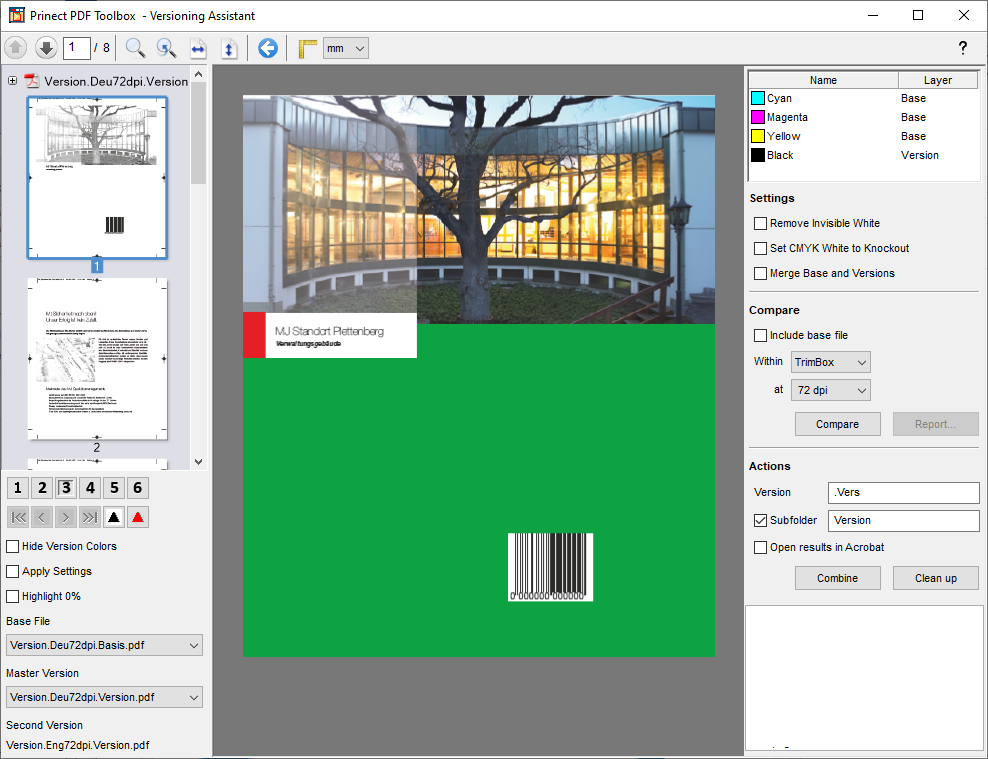
Task: Fit page to height
Action: point(229,48)
